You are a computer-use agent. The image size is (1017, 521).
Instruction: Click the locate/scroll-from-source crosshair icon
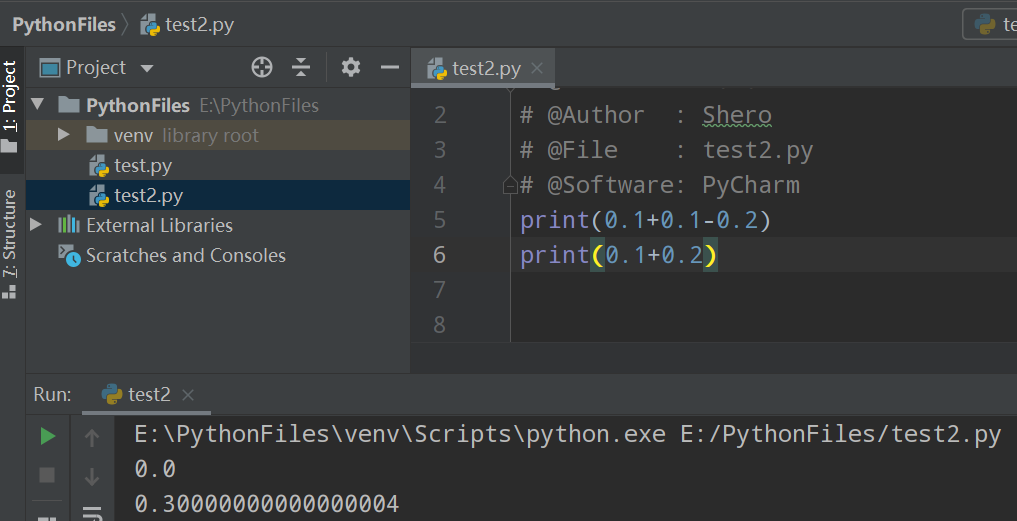(262, 67)
